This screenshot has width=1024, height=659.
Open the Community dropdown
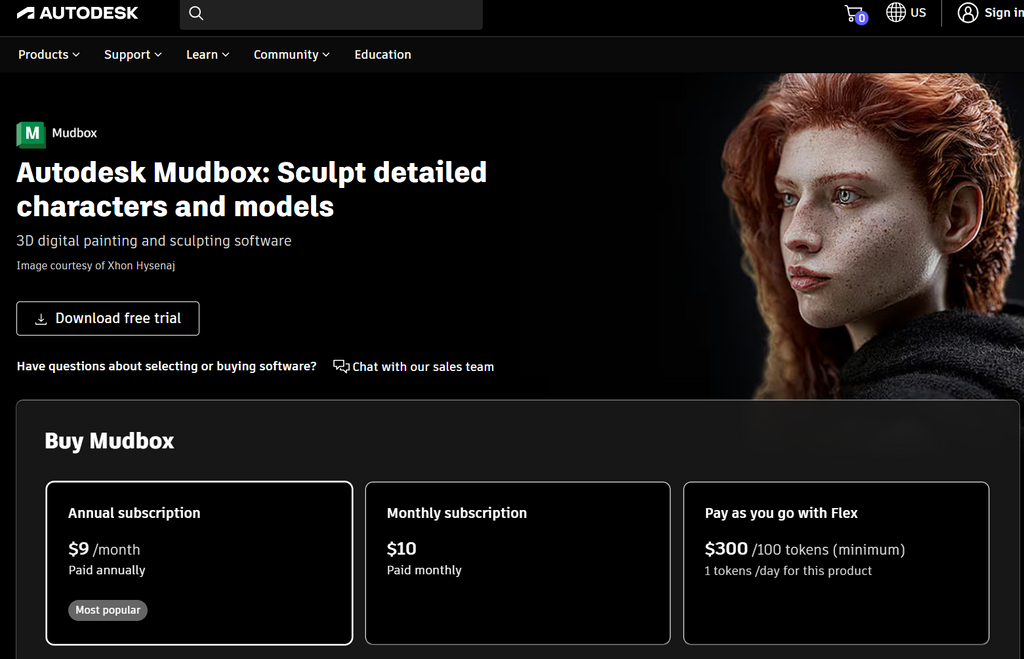point(291,54)
